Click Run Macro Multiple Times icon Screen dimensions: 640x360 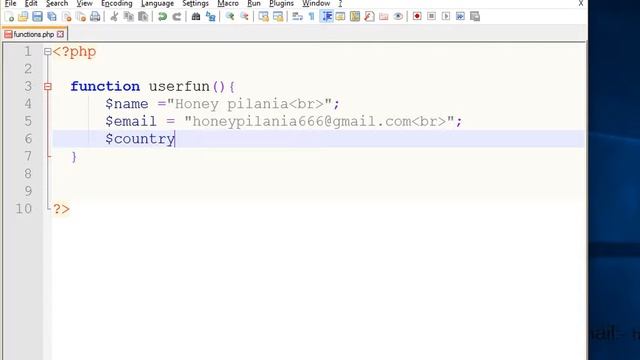[x=460, y=16]
